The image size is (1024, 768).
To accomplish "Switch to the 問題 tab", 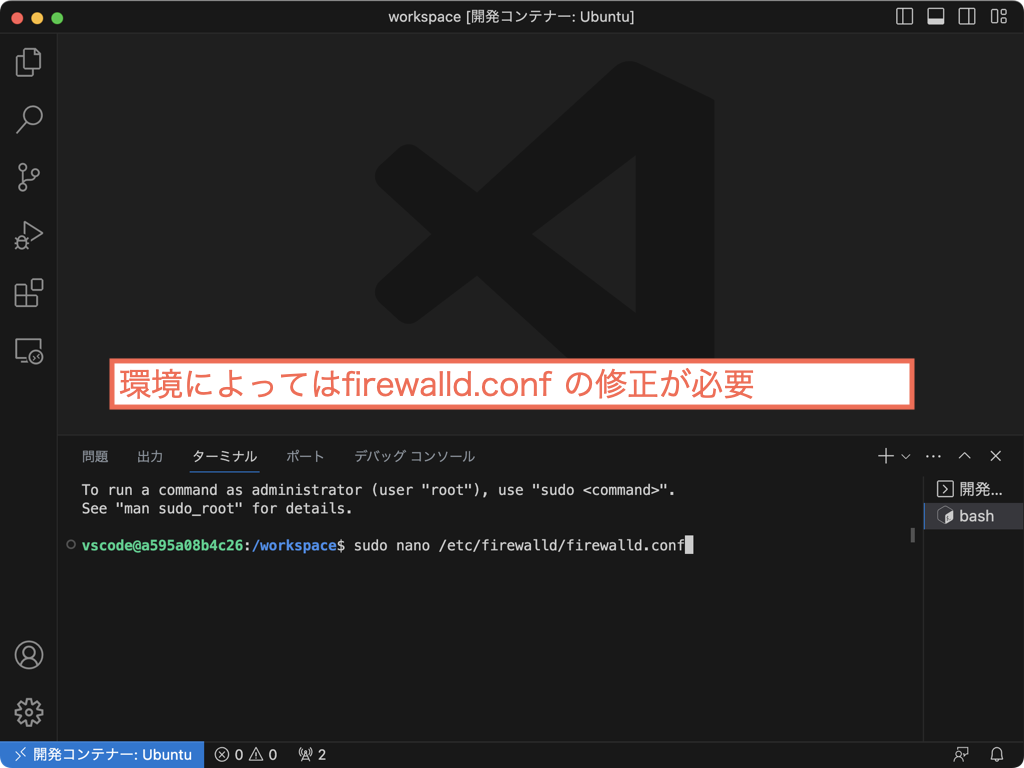I will click(95, 456).
